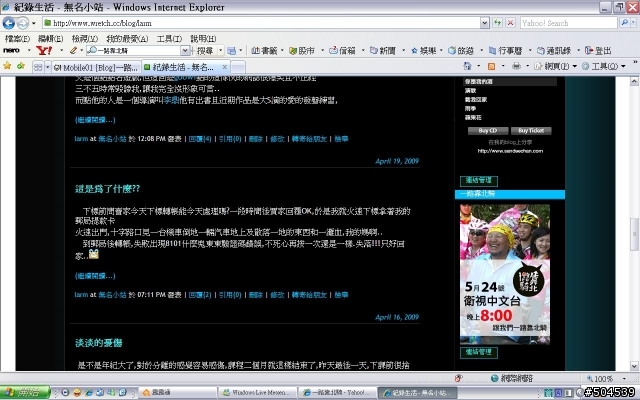Open the 通訊錄 address book toolbar item
Image resolution: width=640 pixels, height=400 pixels.
tap(553, 51)
